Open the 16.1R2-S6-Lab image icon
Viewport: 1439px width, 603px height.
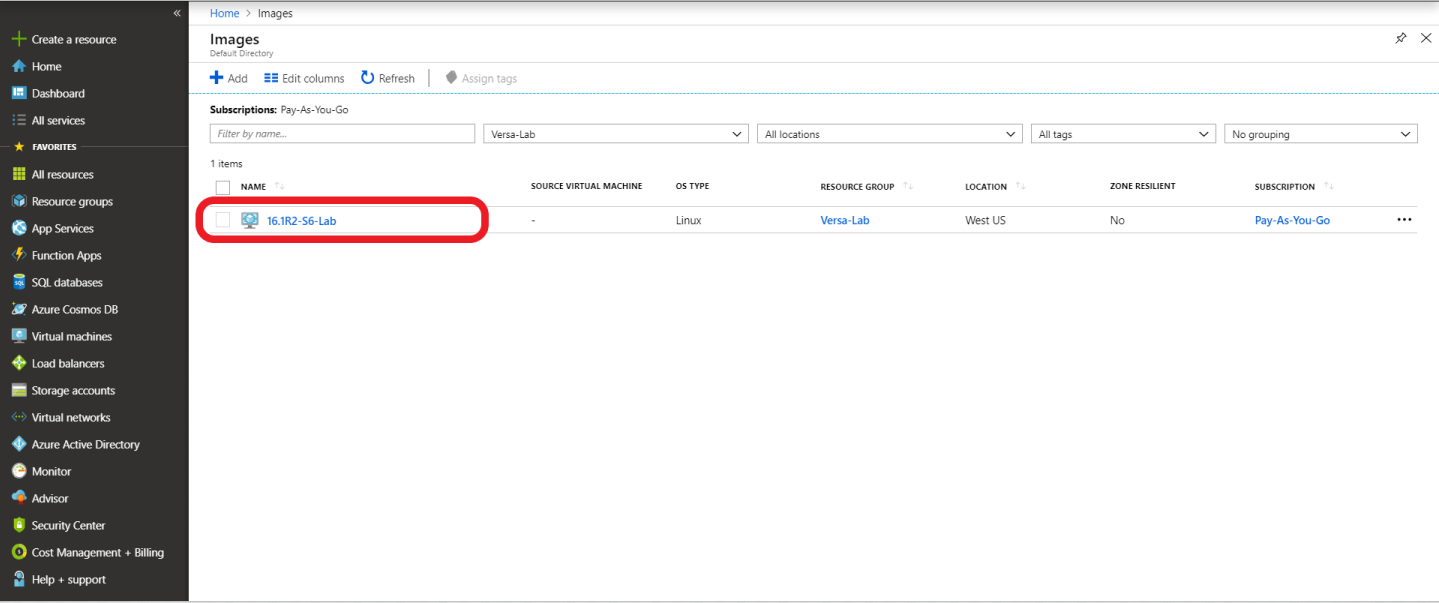(x=250, y=220)
